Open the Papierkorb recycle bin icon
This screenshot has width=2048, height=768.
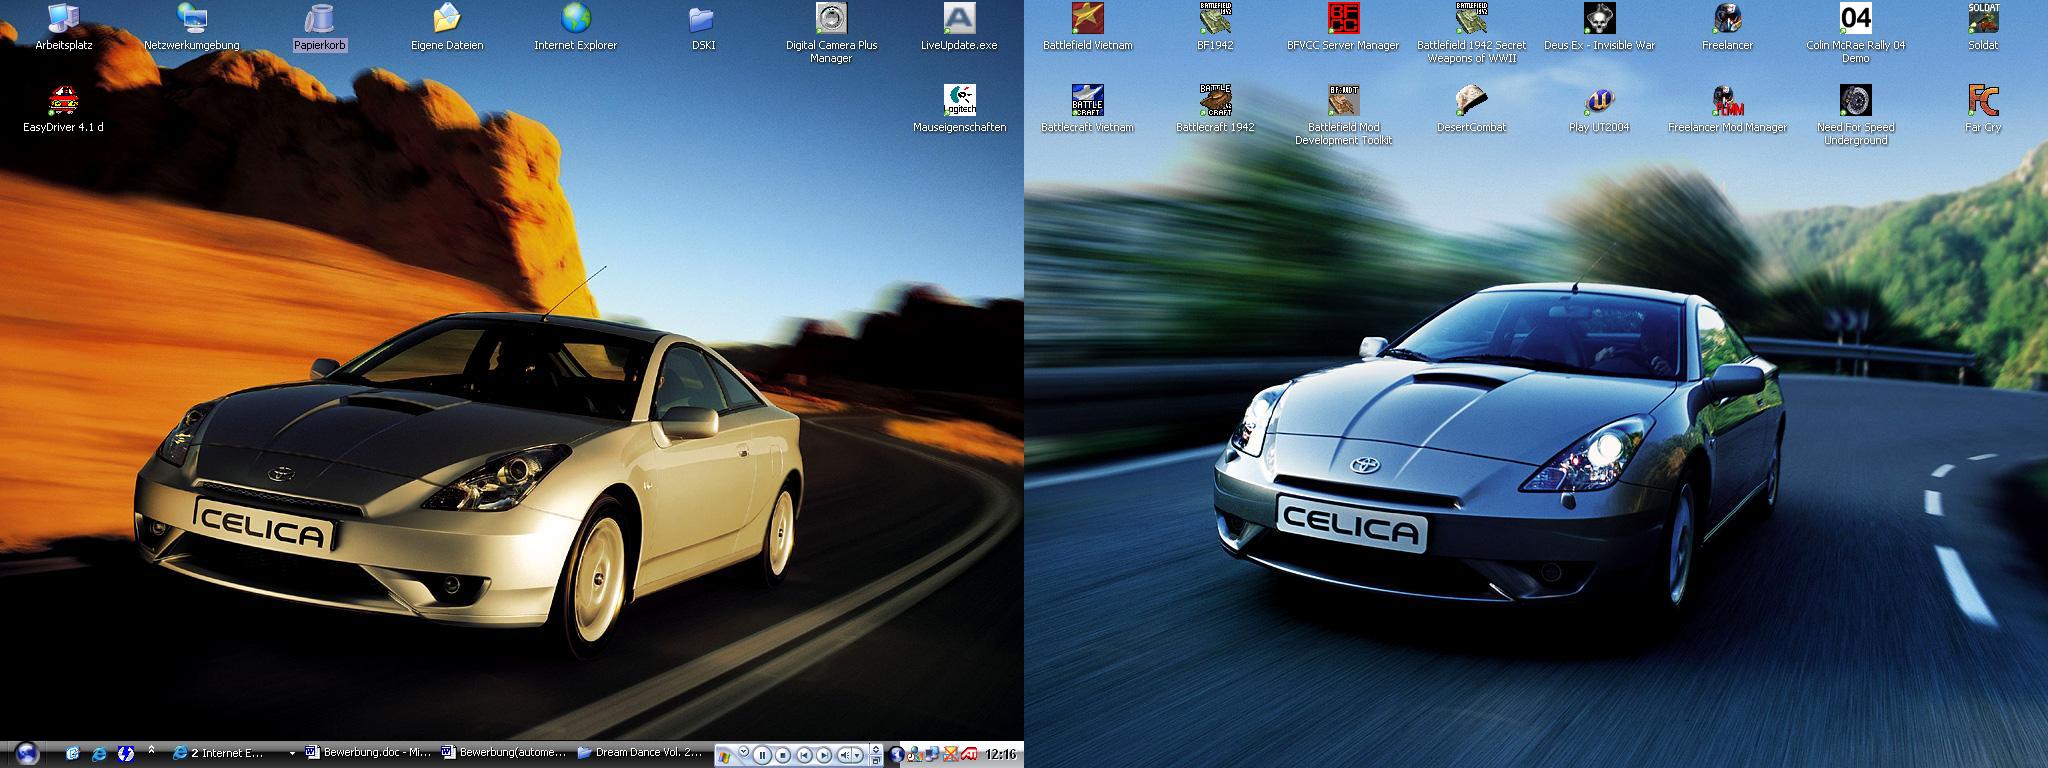[x=320, y=19]
